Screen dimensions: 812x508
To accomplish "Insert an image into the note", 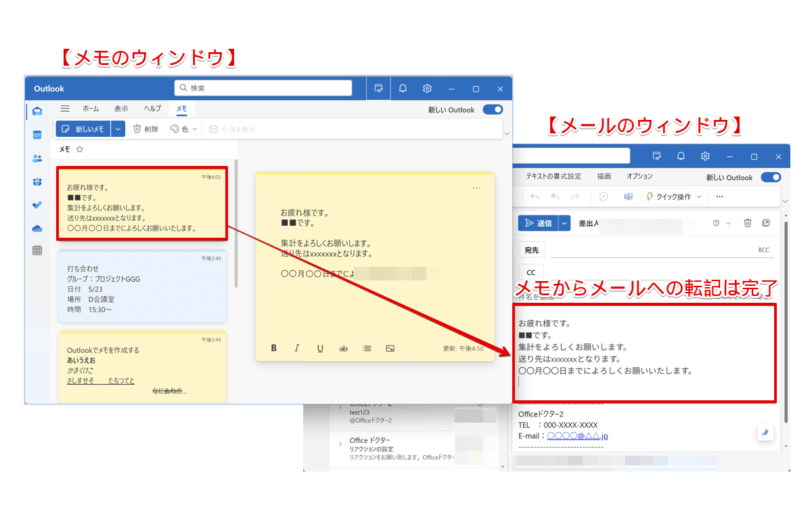I will point(390,348).
